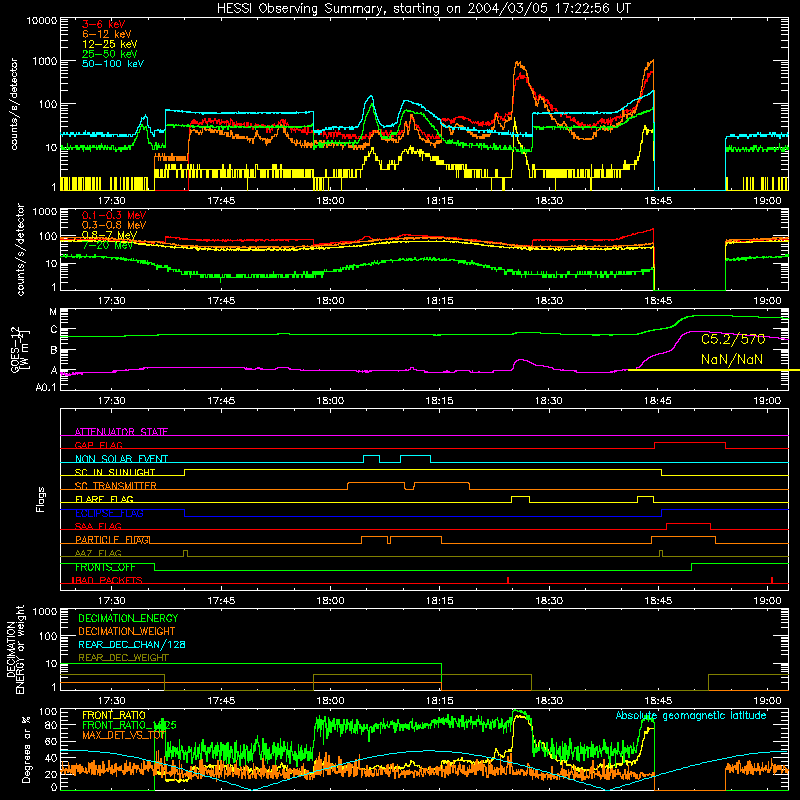This screenshot has height=800, width=800.
Task: Select the 25-50 keV legend label
Action: point(110,54)
